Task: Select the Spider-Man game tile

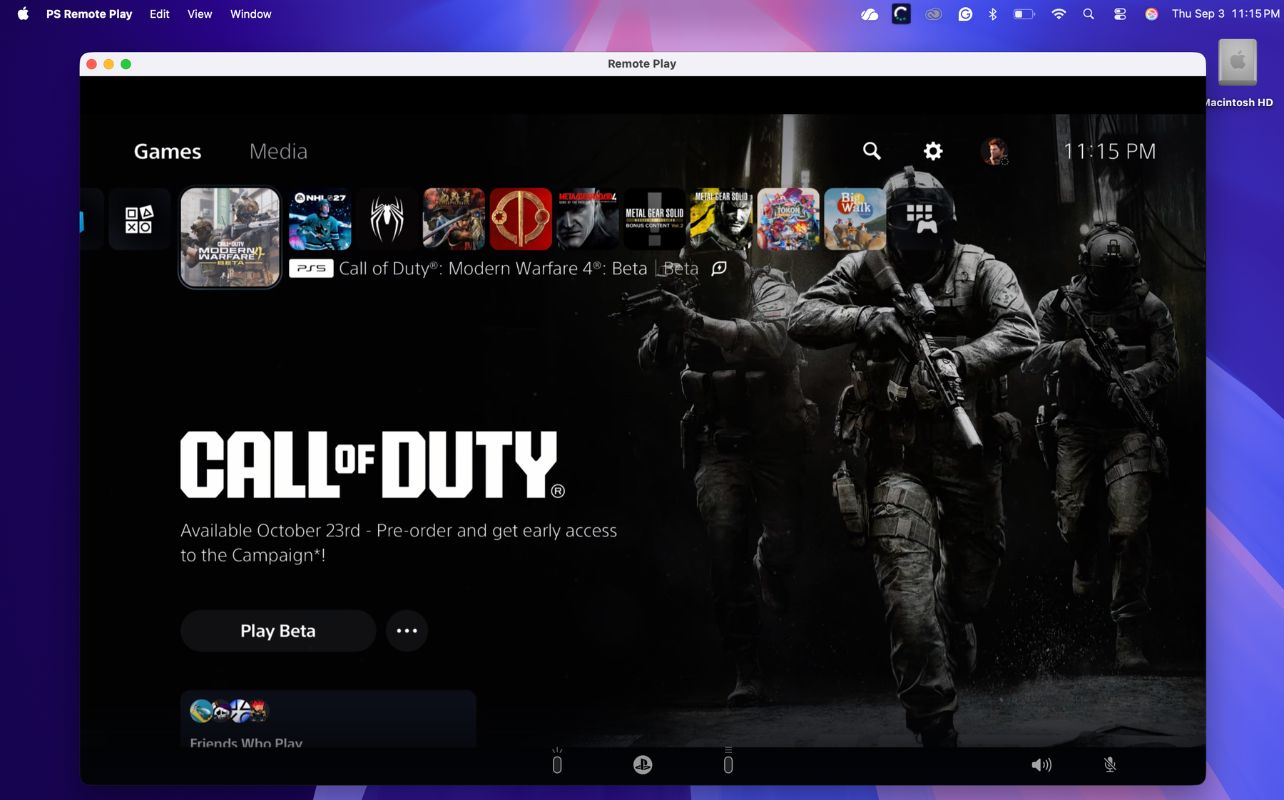Action: pyautogui.click(x=387, y=219)
